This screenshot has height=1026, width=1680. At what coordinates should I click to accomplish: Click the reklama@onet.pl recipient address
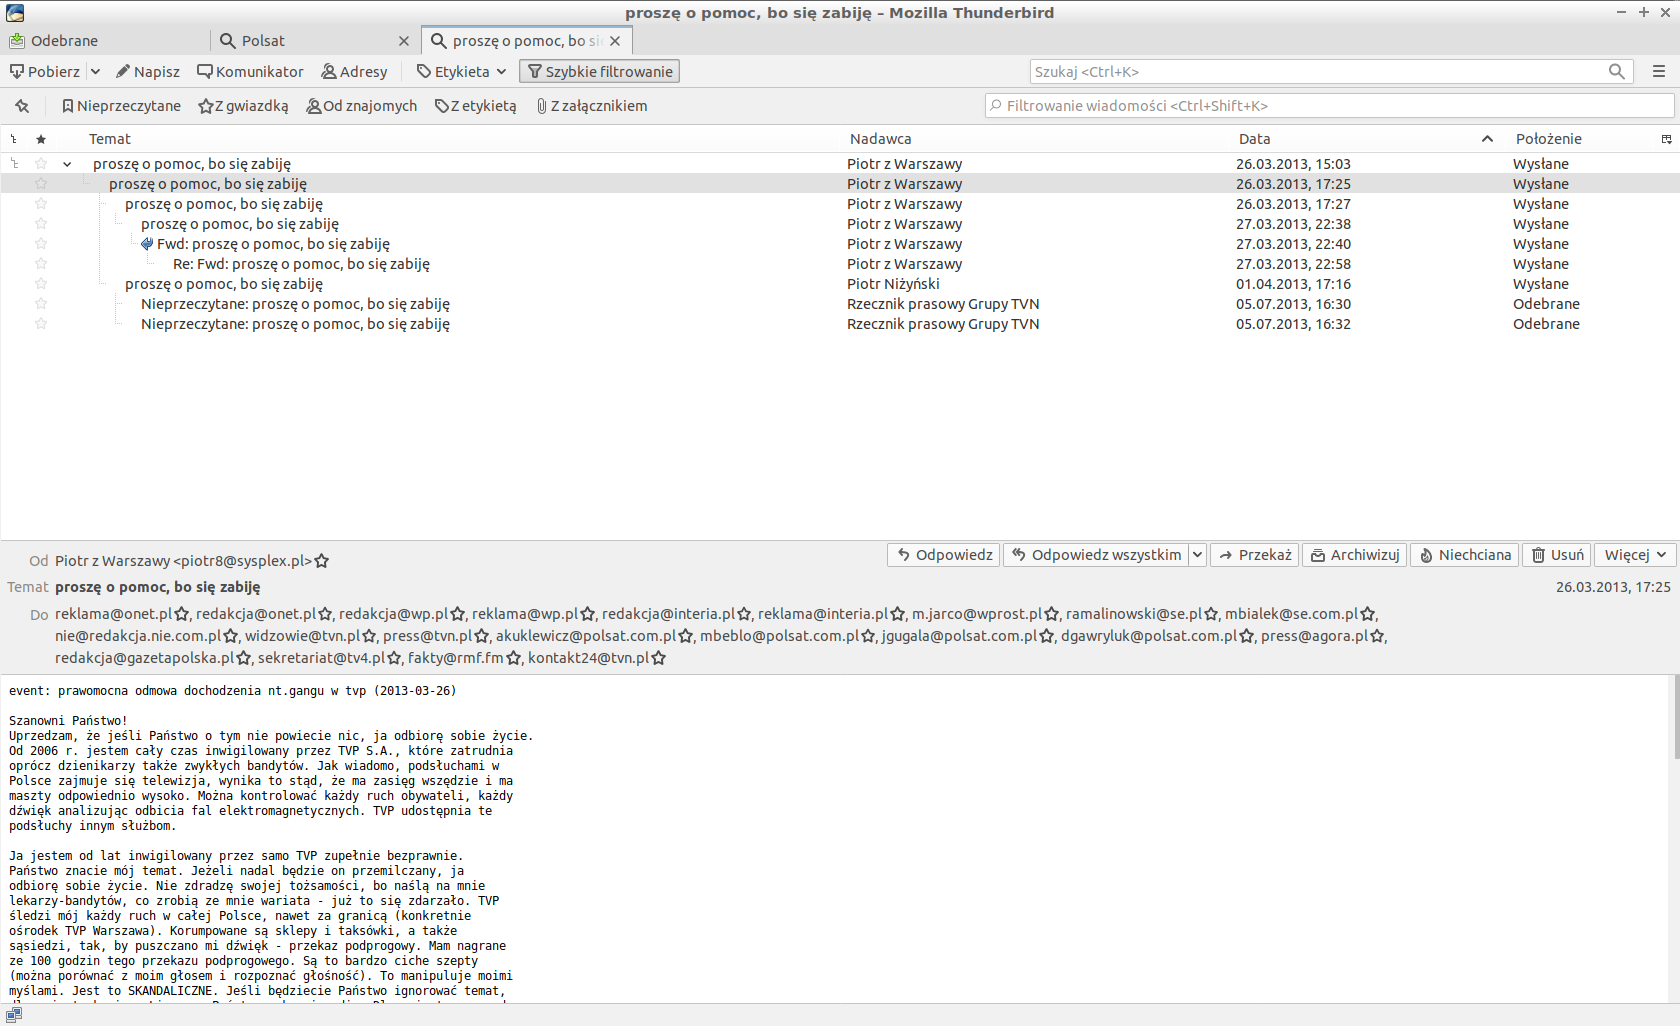tap(113, 614)
